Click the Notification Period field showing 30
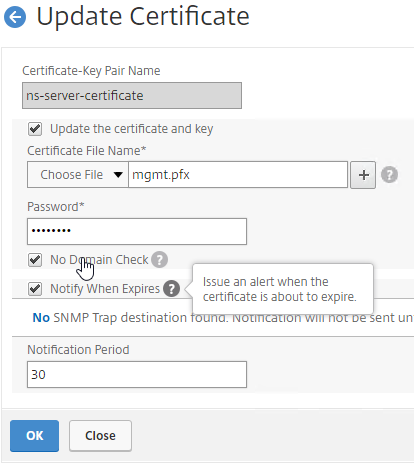Image resolution: width=414 pixels, height=463 pixels. pos(137,374)
